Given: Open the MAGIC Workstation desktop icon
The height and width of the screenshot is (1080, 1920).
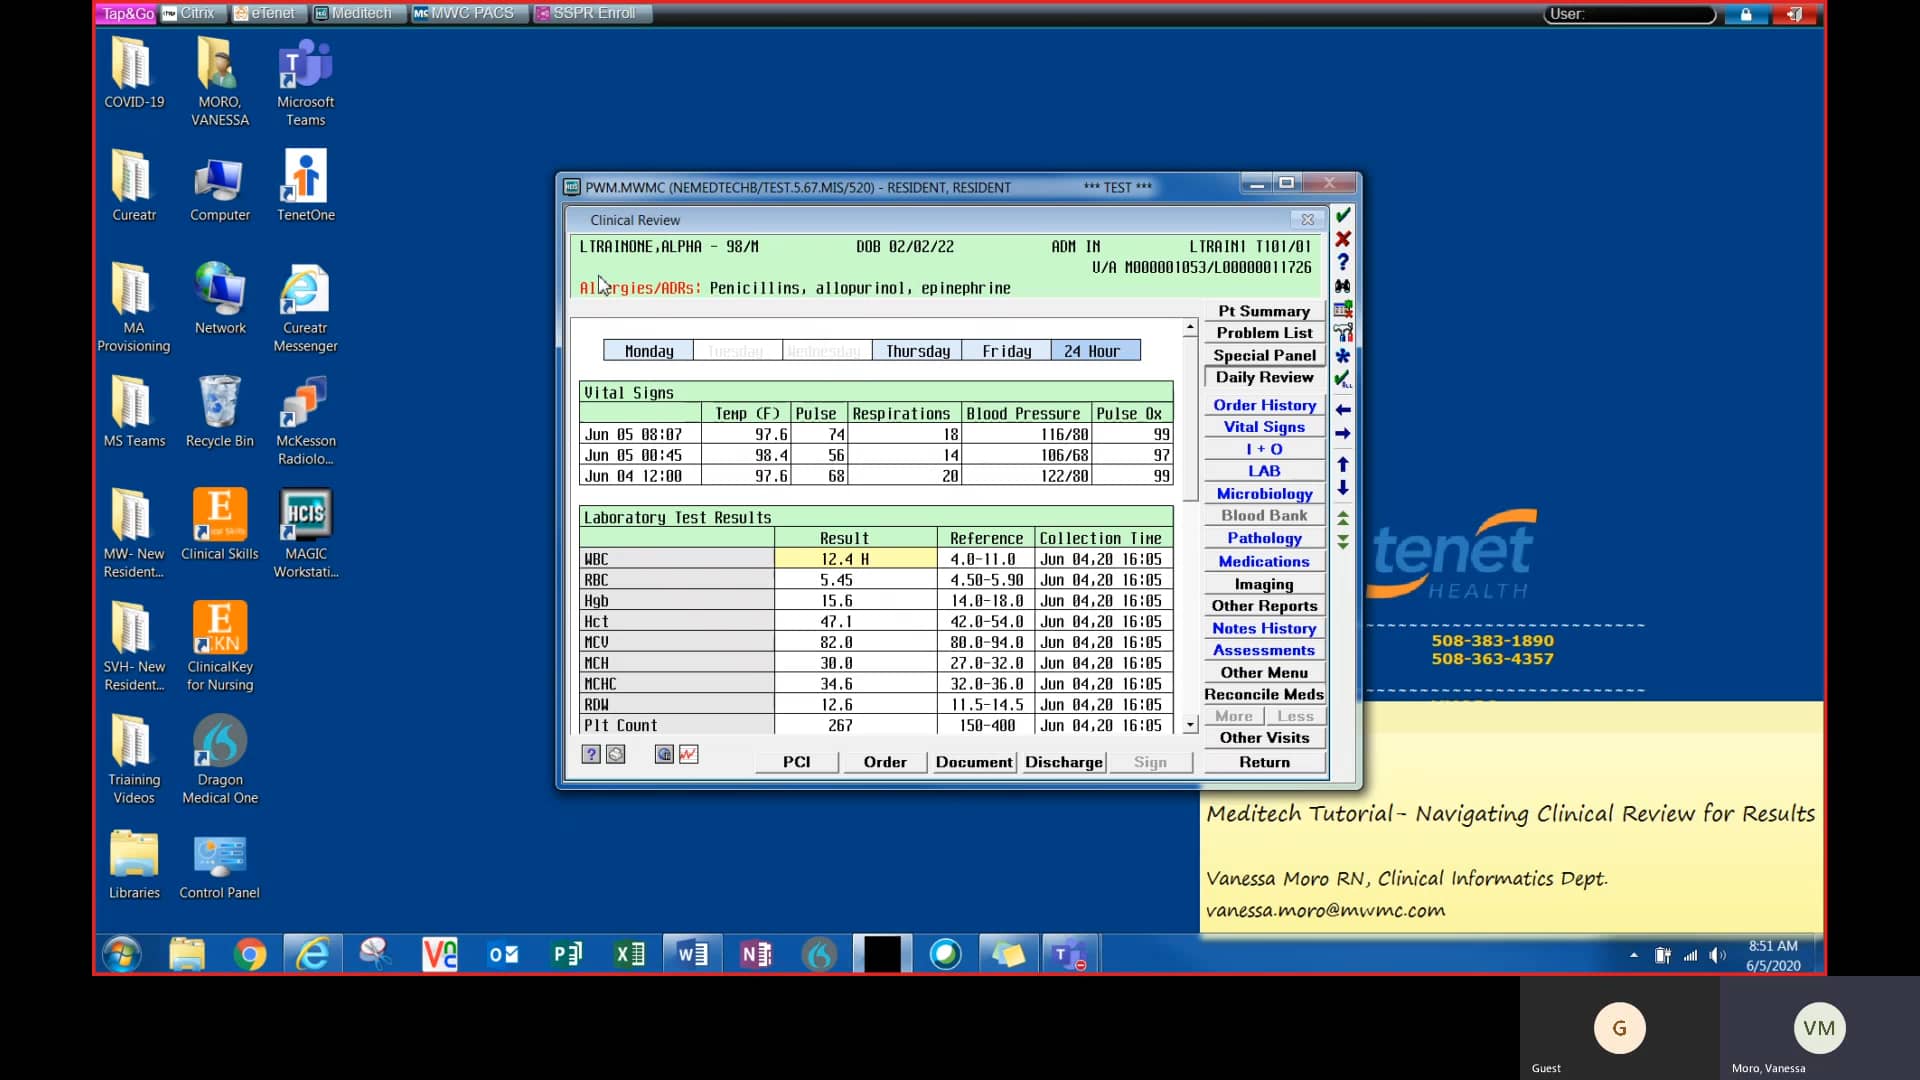Looking at the screenshot, I should (306, 533).
